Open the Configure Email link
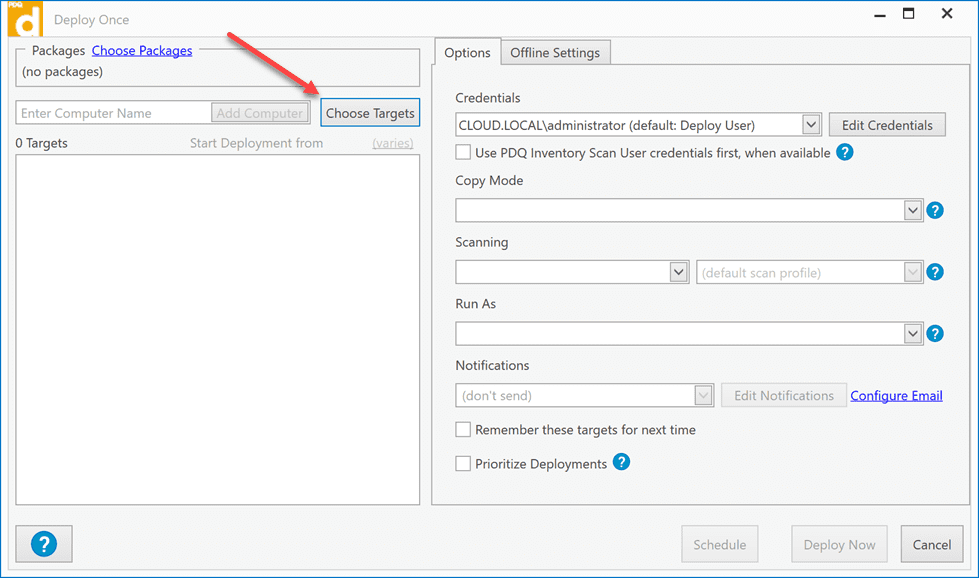This screenshot has width=979, height=578. [896, 396]
